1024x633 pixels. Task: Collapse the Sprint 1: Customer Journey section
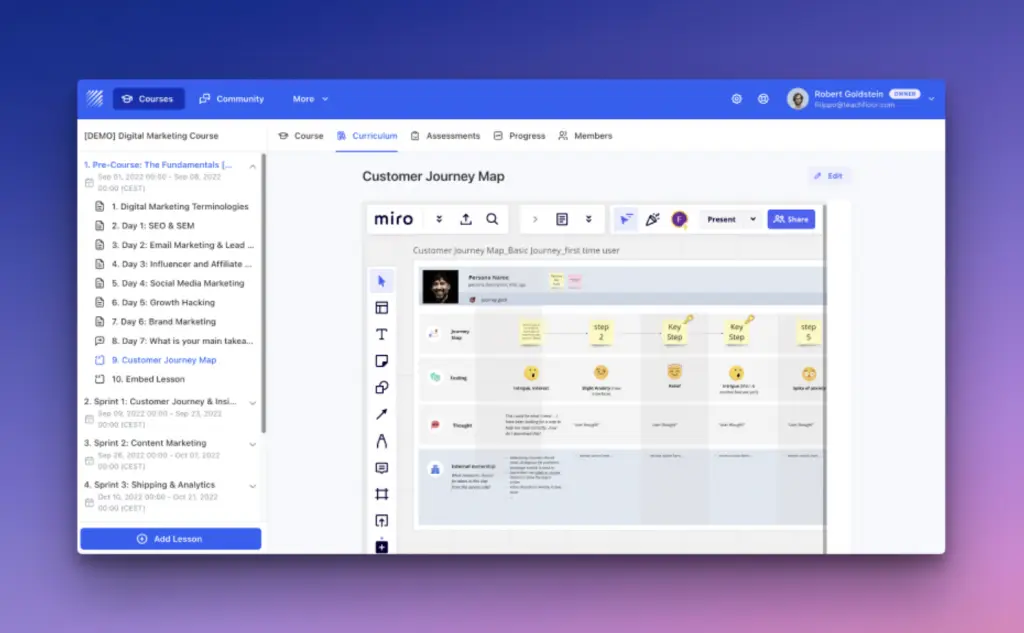(251, 401)
